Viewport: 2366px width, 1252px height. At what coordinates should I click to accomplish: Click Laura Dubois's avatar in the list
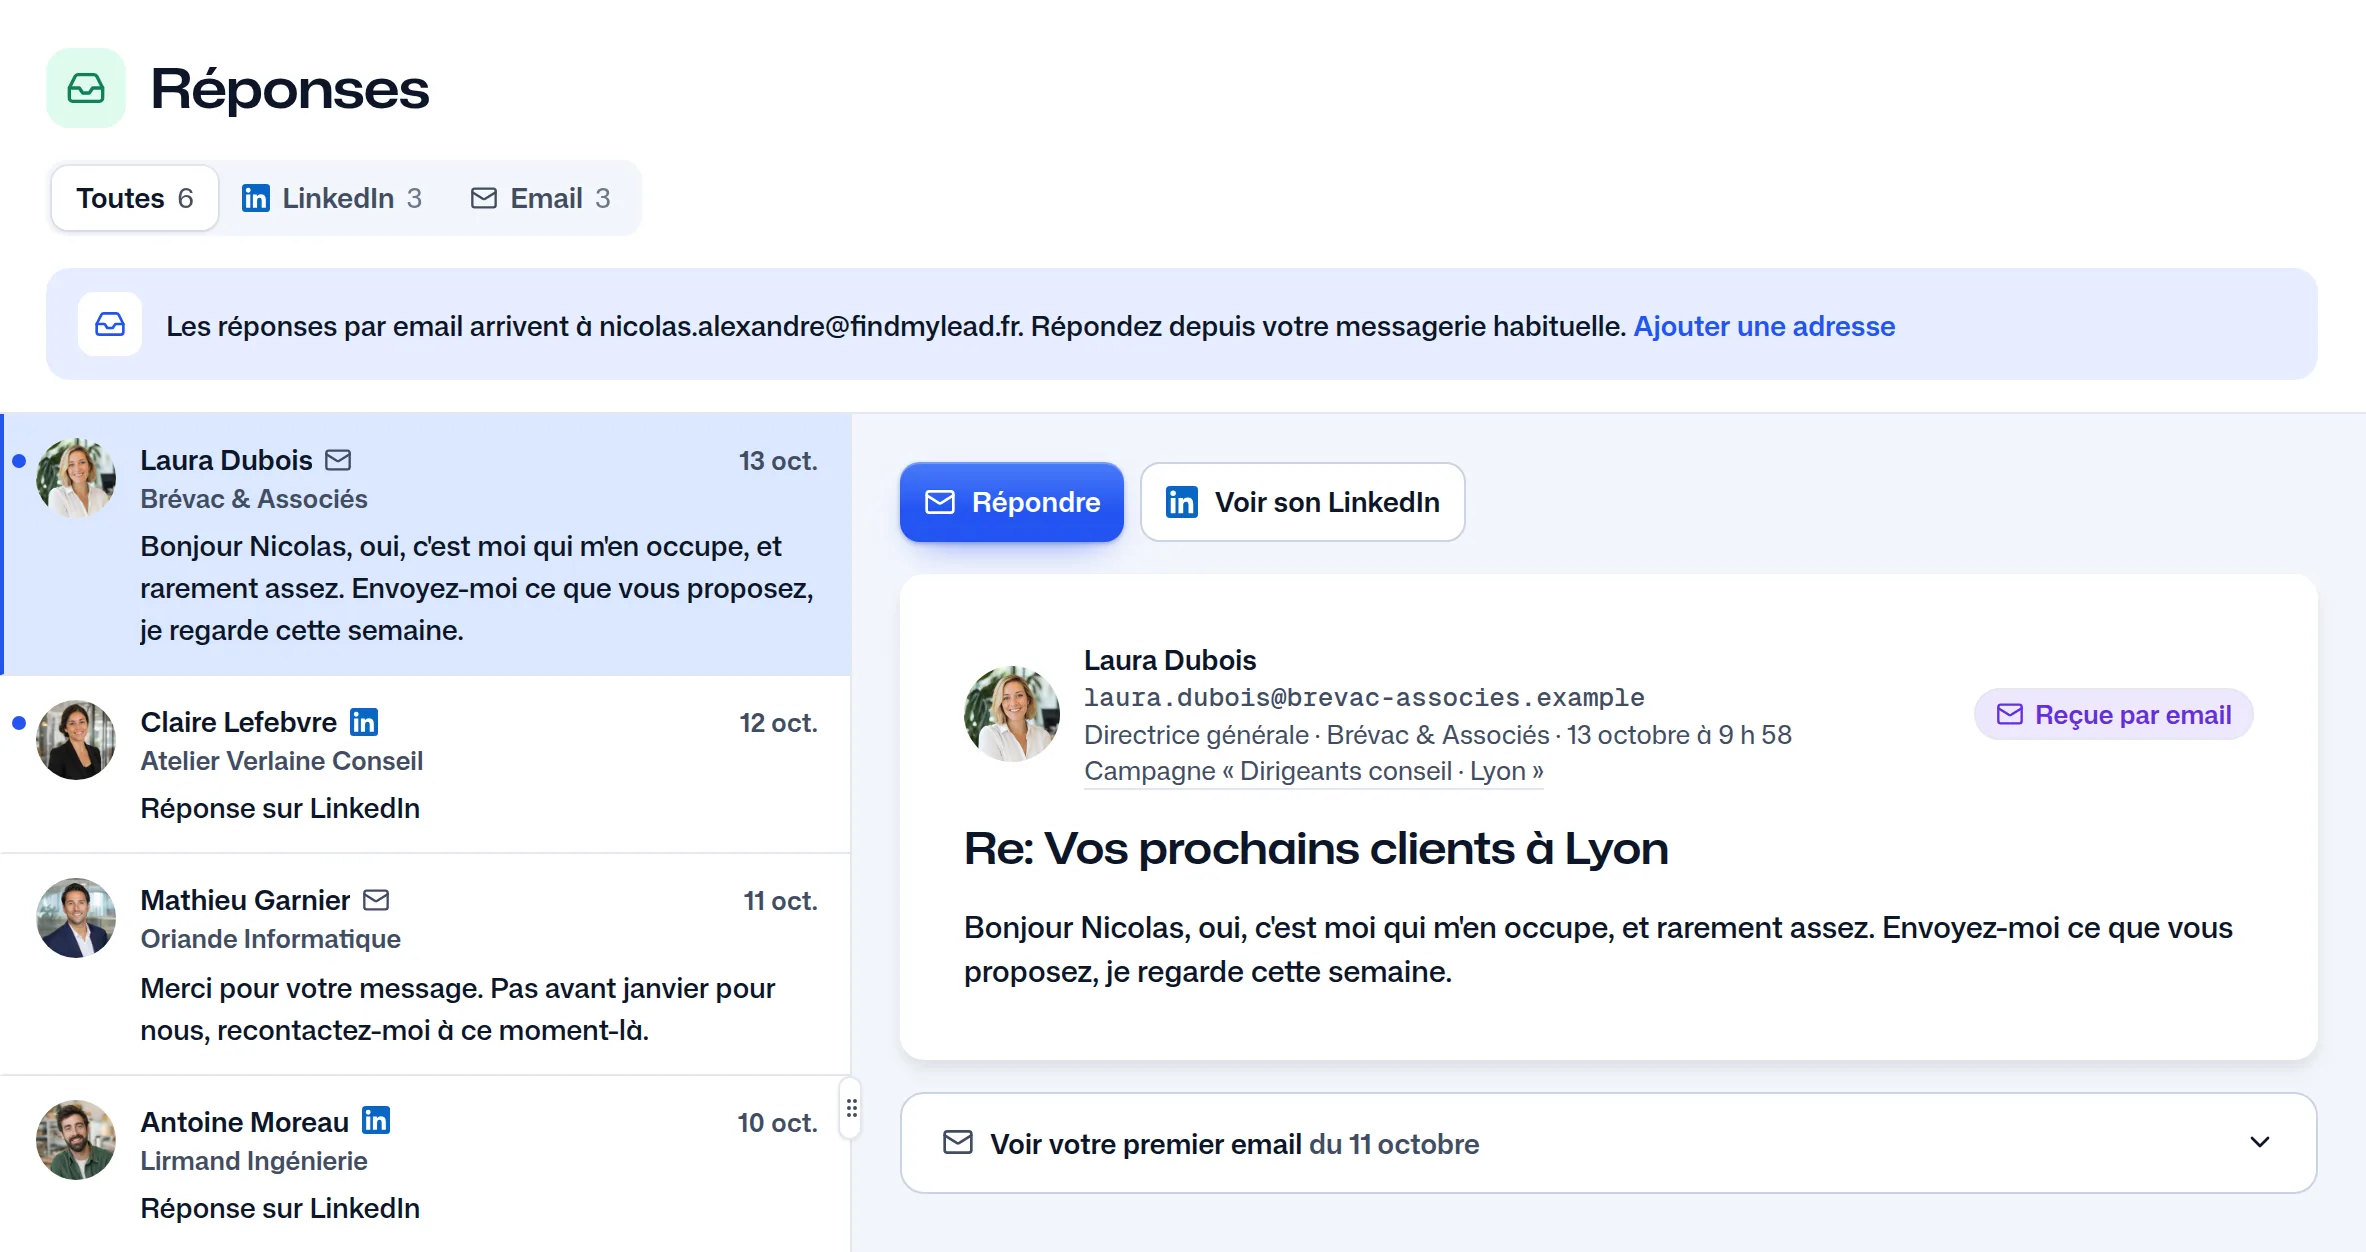point(76,478)
